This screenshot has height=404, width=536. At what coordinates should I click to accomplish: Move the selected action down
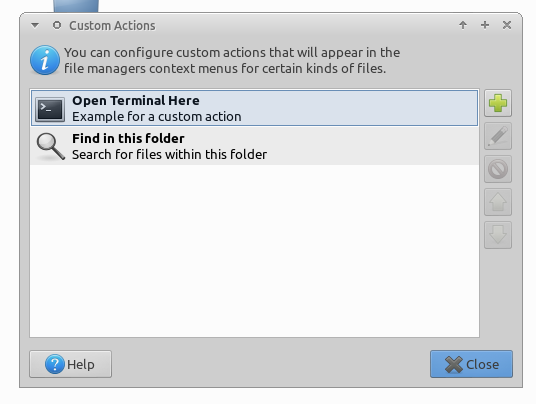(498, 235)
